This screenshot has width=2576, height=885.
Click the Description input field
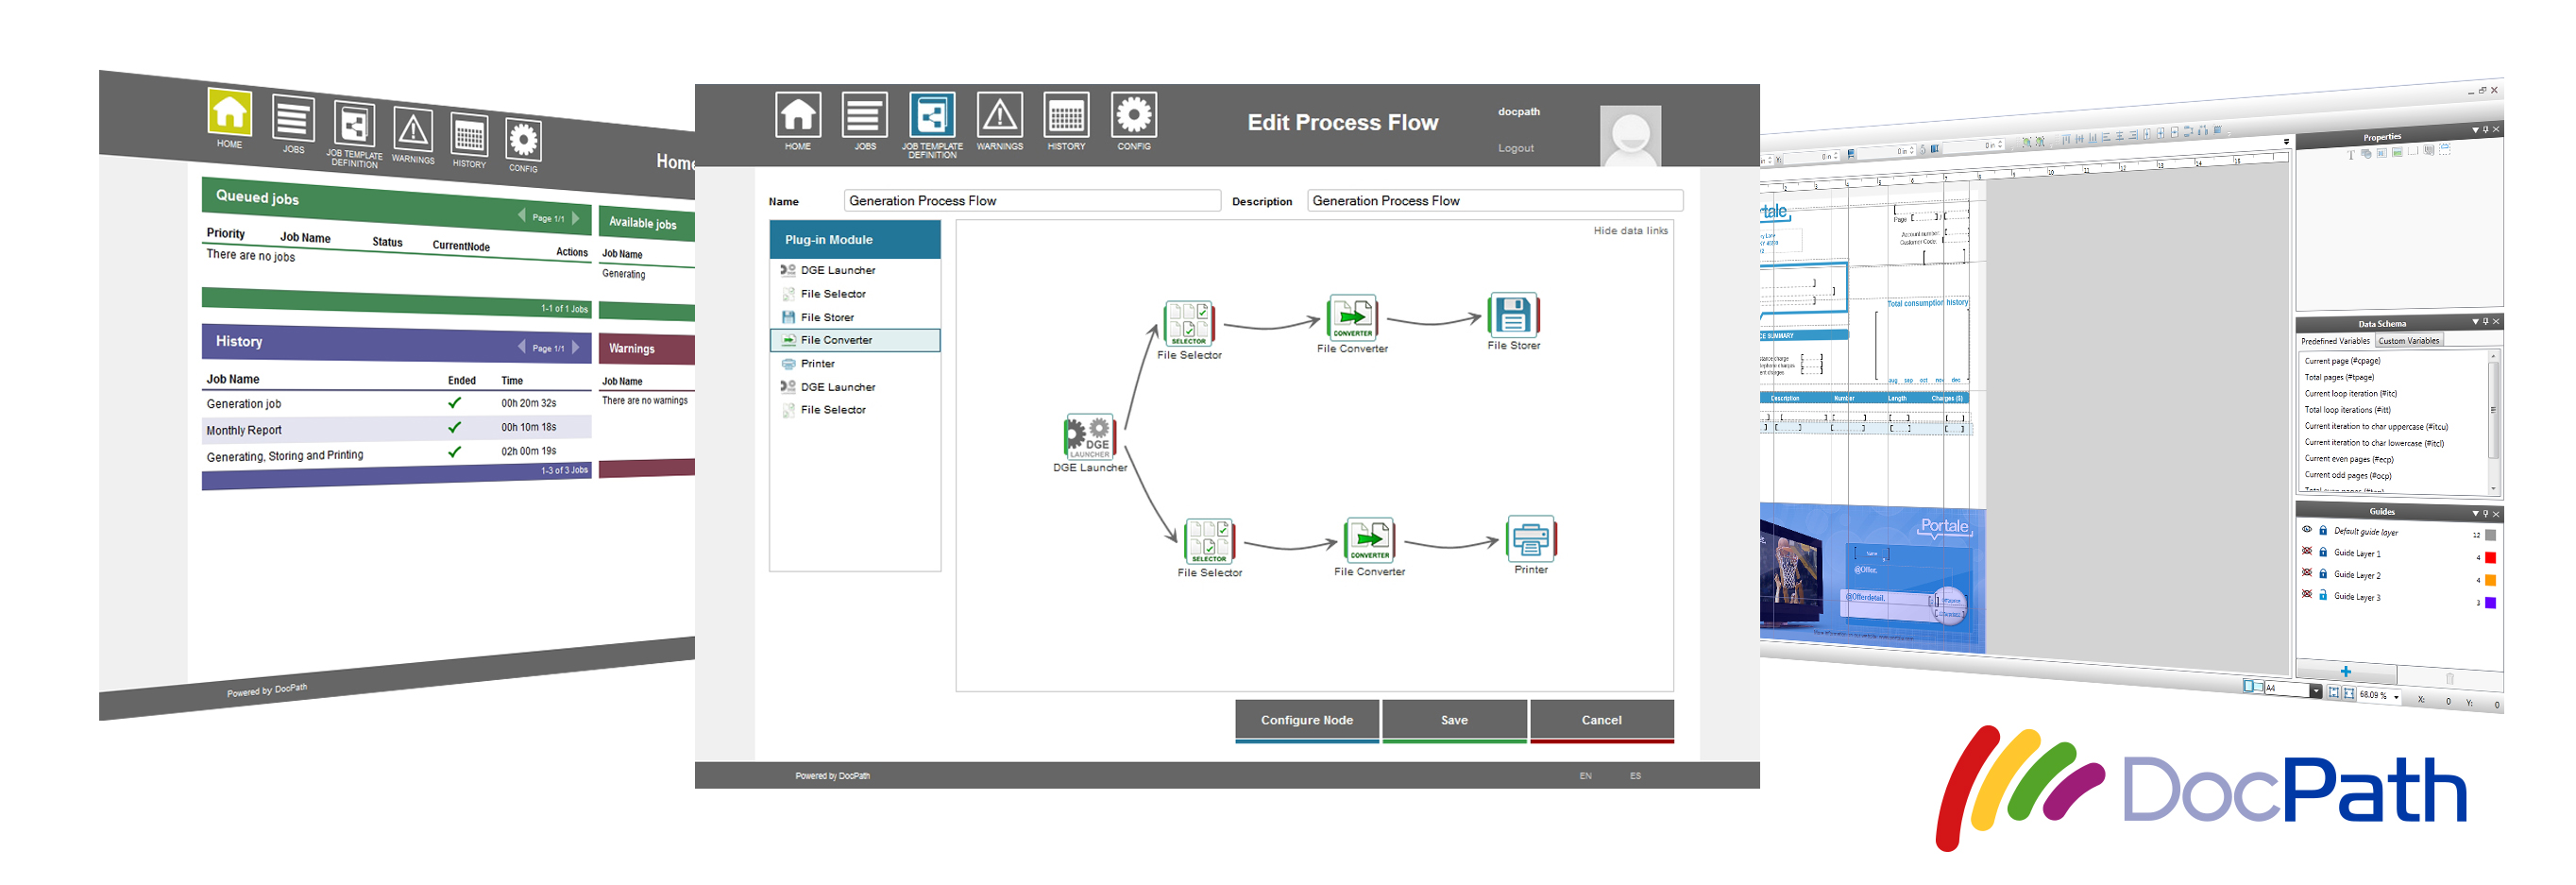[1495, 201]
